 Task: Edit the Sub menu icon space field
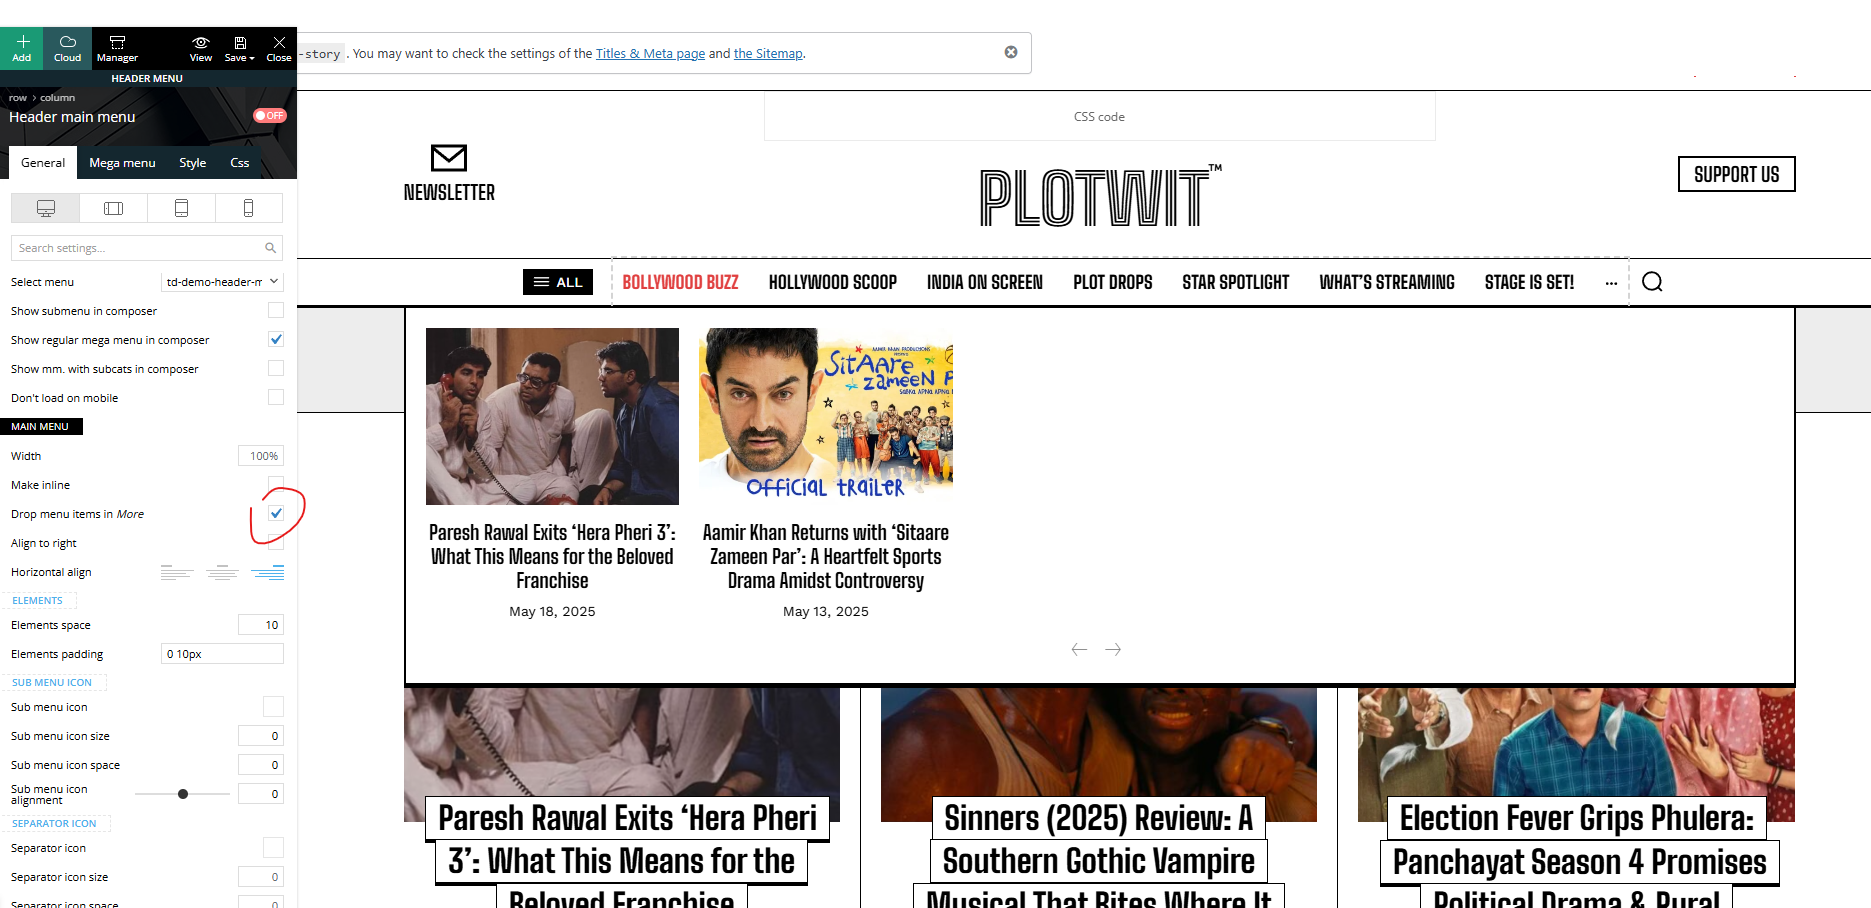261,765
